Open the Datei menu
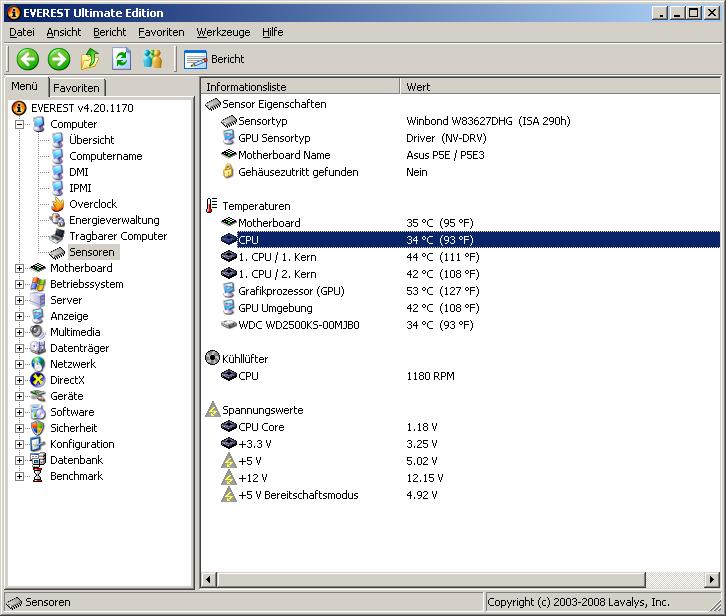This screenshot has width=726, height=616. point(22,32)
